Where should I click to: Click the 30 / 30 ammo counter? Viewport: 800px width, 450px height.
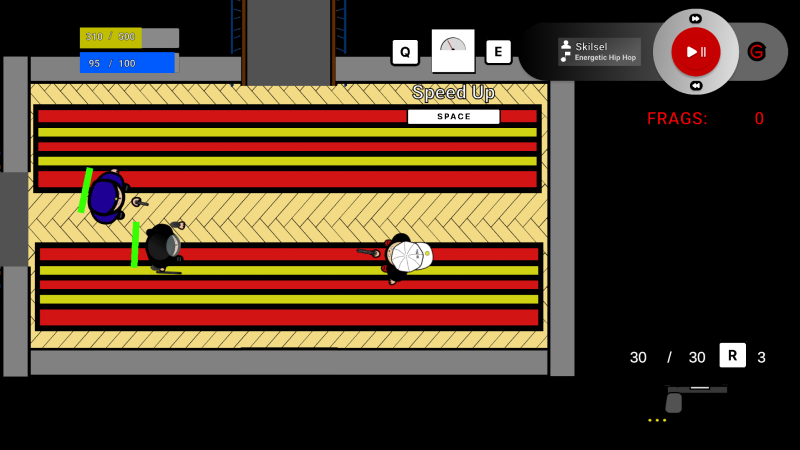667,357
